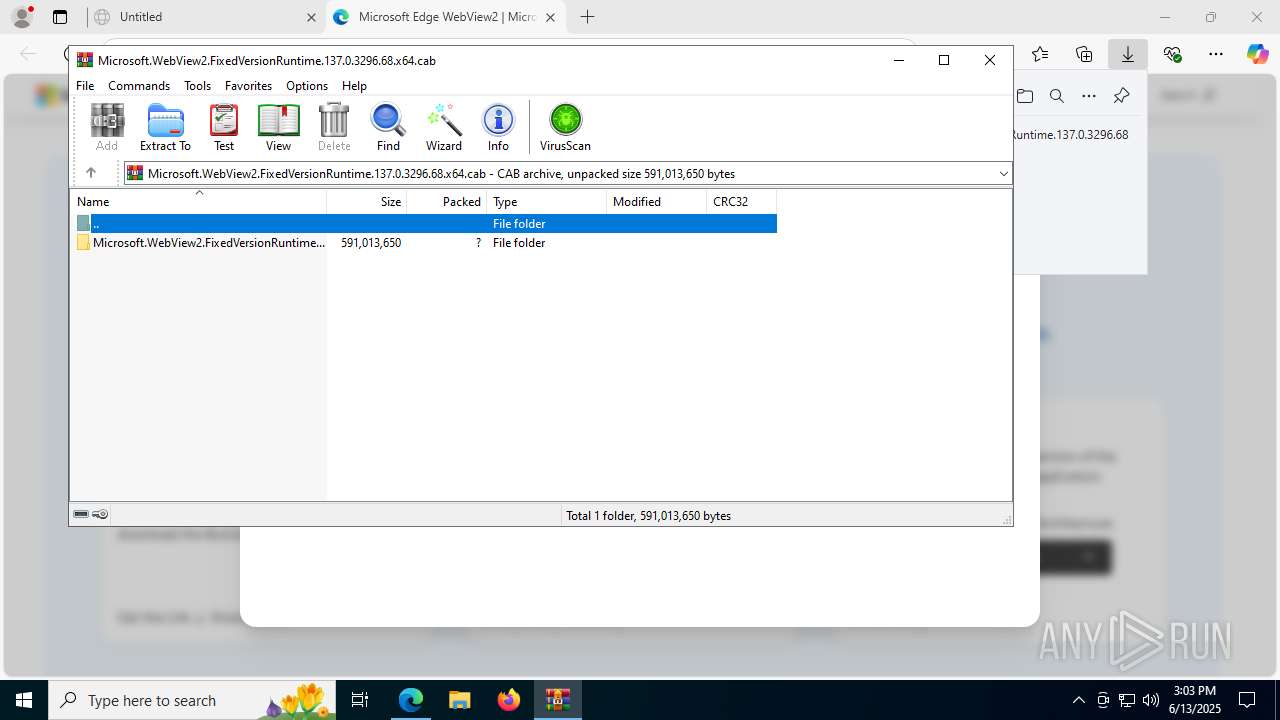Open Edge Collections icon

[1084, 54]
